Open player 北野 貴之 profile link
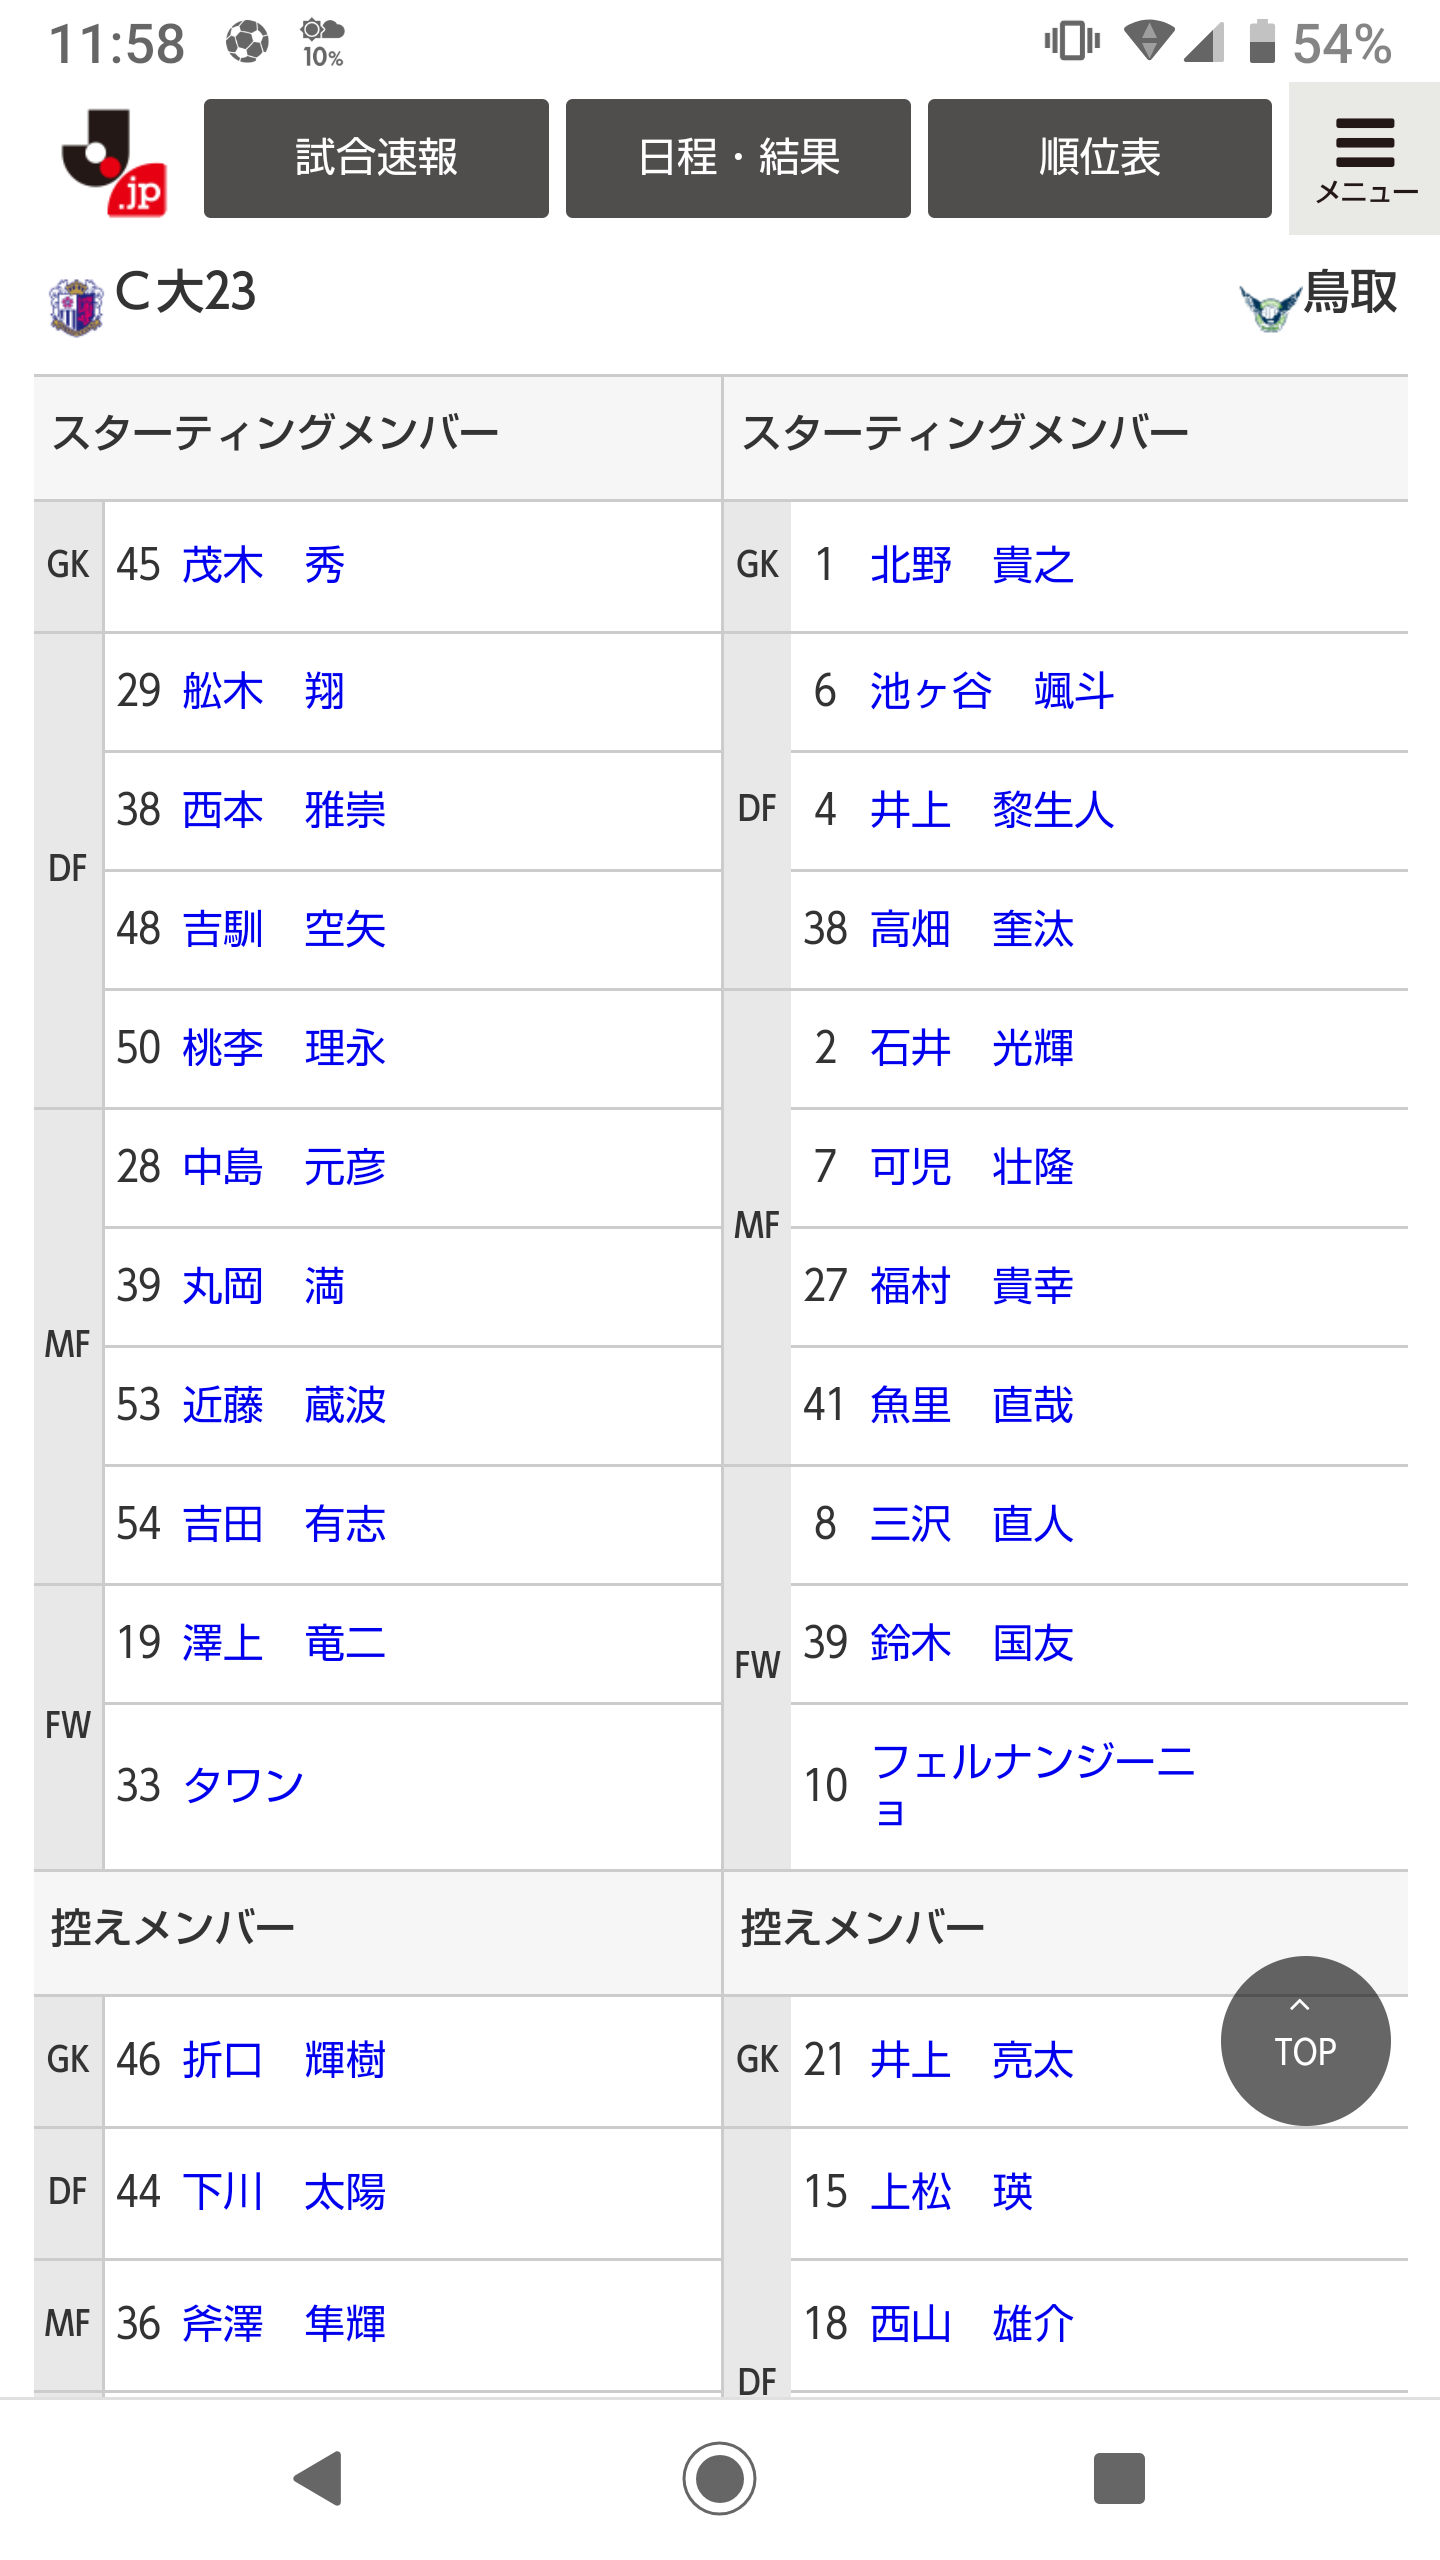The width and height of the screenshot is (1440, 2560). 971,566
